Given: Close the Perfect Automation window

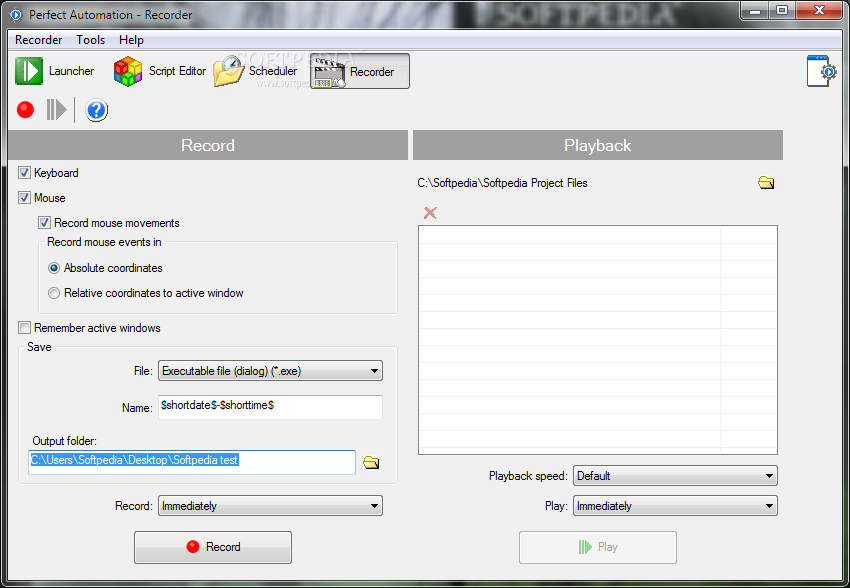Looking at the screenshot, I should tap(819, 10).
